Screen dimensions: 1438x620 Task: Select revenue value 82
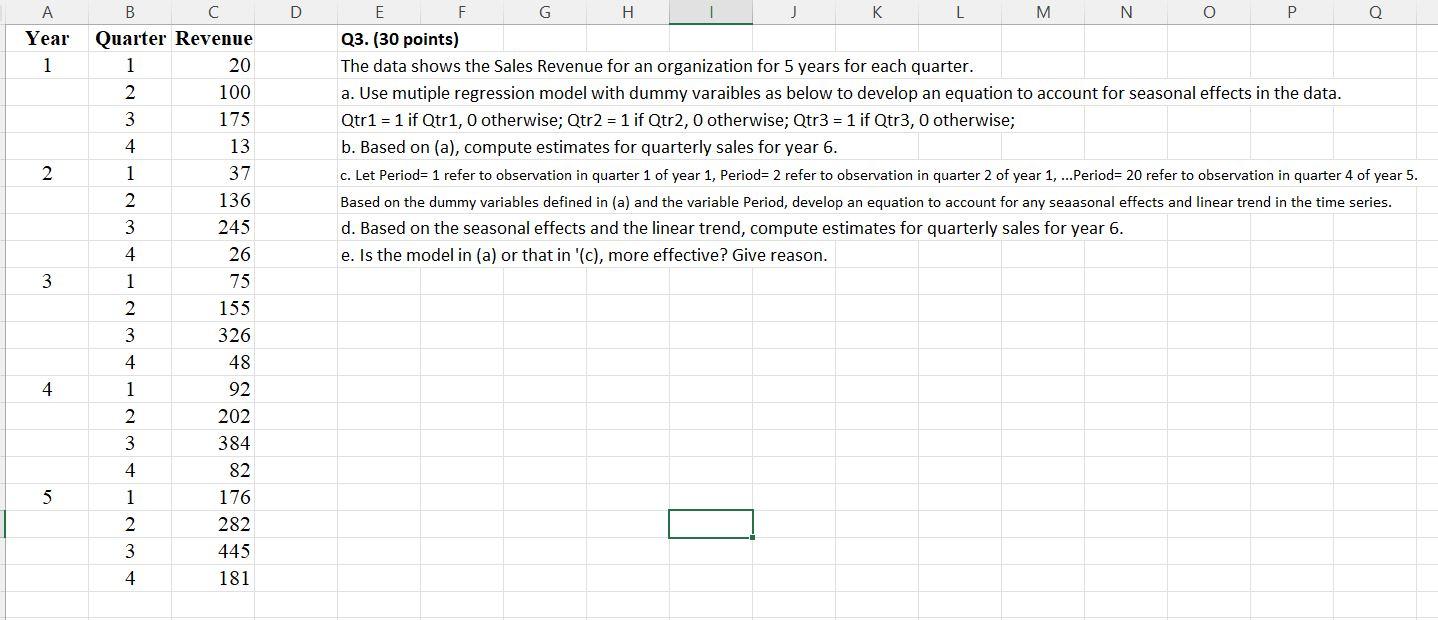tap(213, 470)
